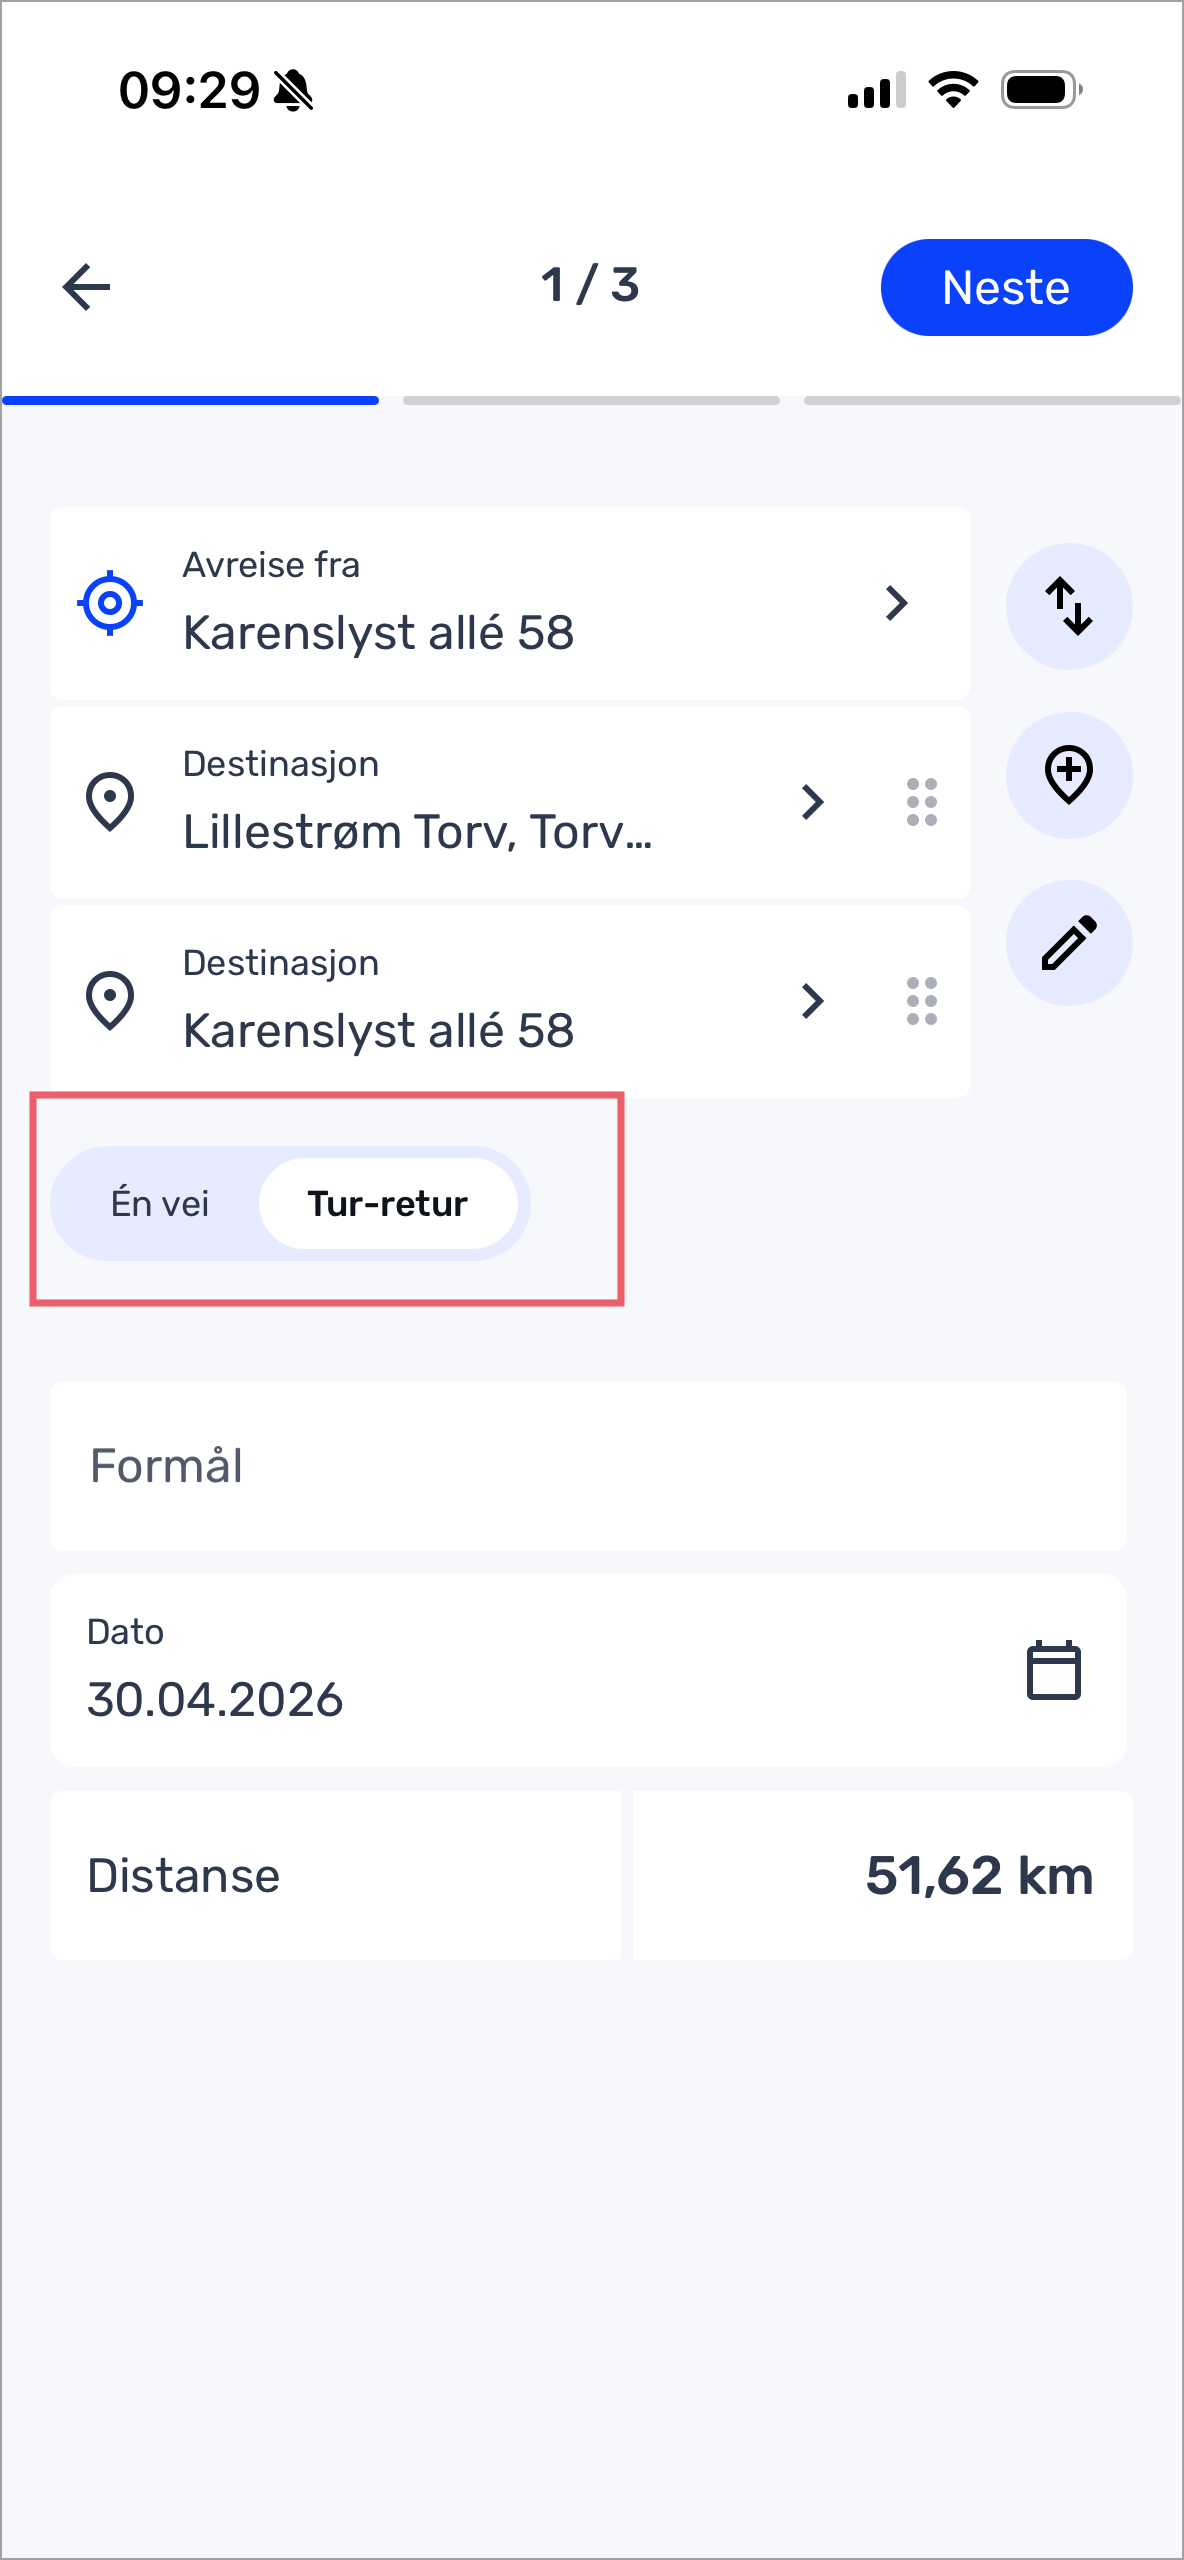1184x2560 pixels.
Task: Expand the Avreise fra chevron
Action: 897,603
